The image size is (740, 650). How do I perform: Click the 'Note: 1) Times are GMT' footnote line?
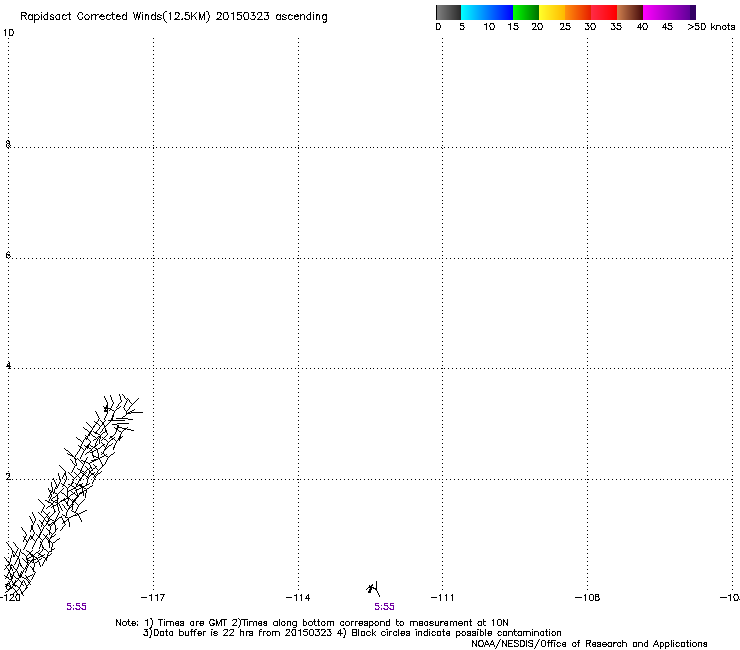click(312, 623)
